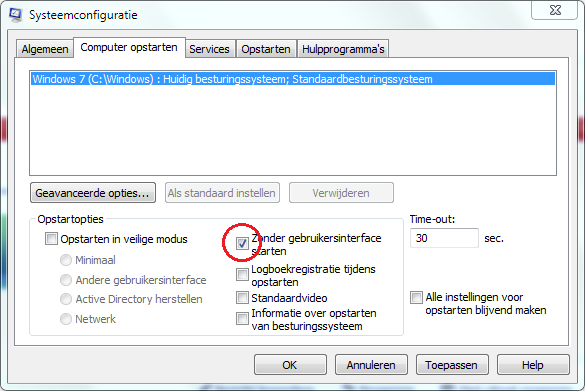Open Geavanceerde opties dialog

click(x=93, y=193)
